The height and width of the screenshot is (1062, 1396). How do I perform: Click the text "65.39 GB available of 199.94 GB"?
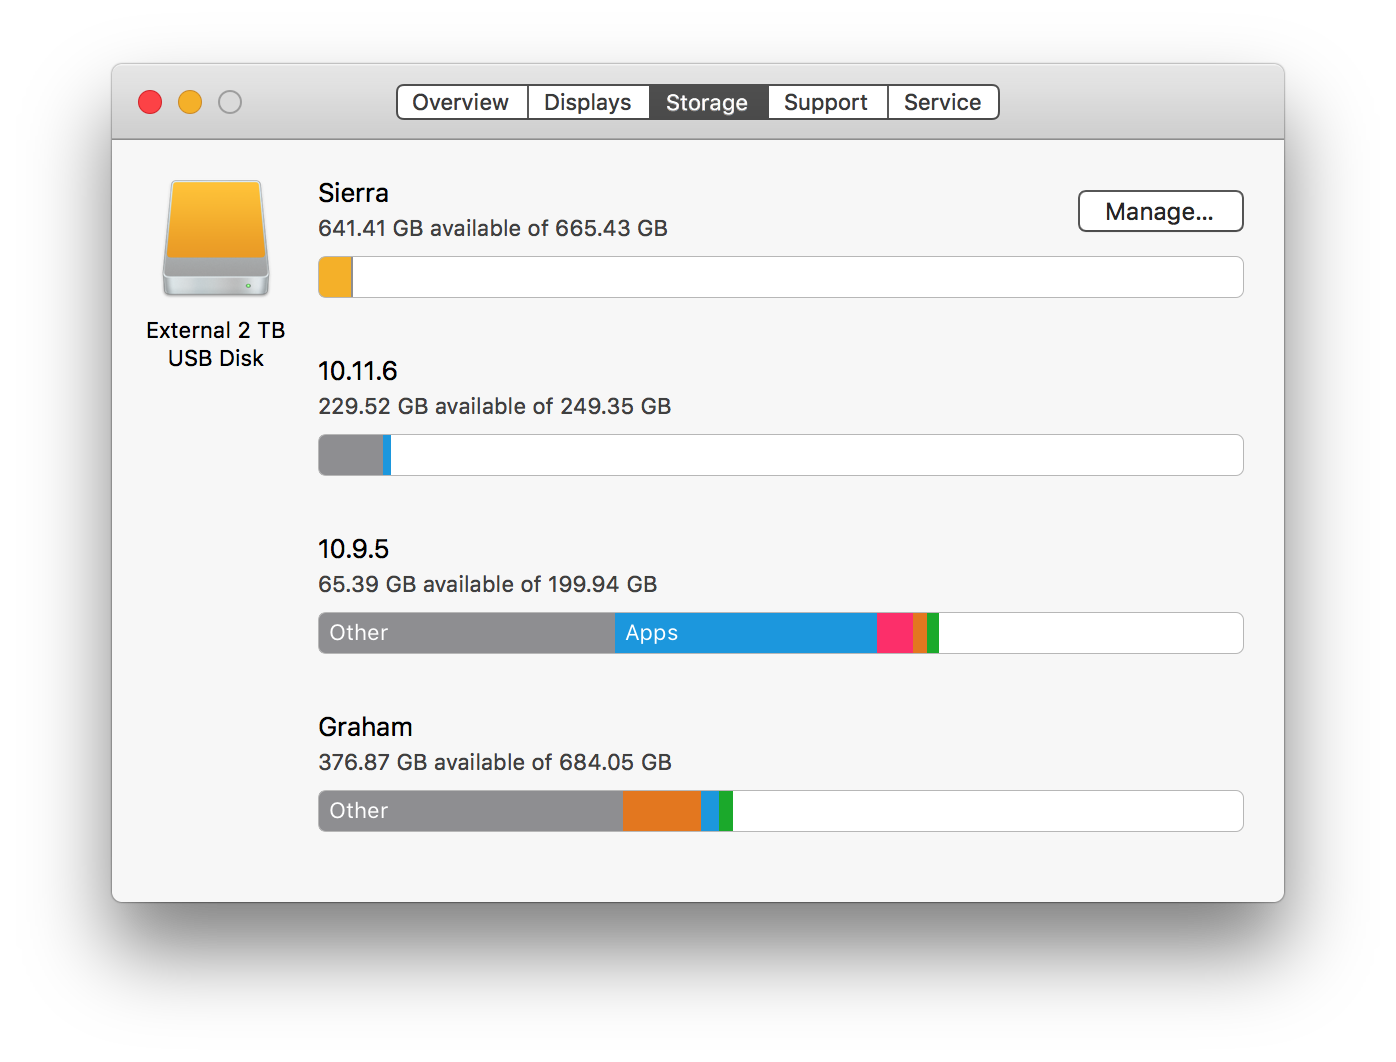488,584
